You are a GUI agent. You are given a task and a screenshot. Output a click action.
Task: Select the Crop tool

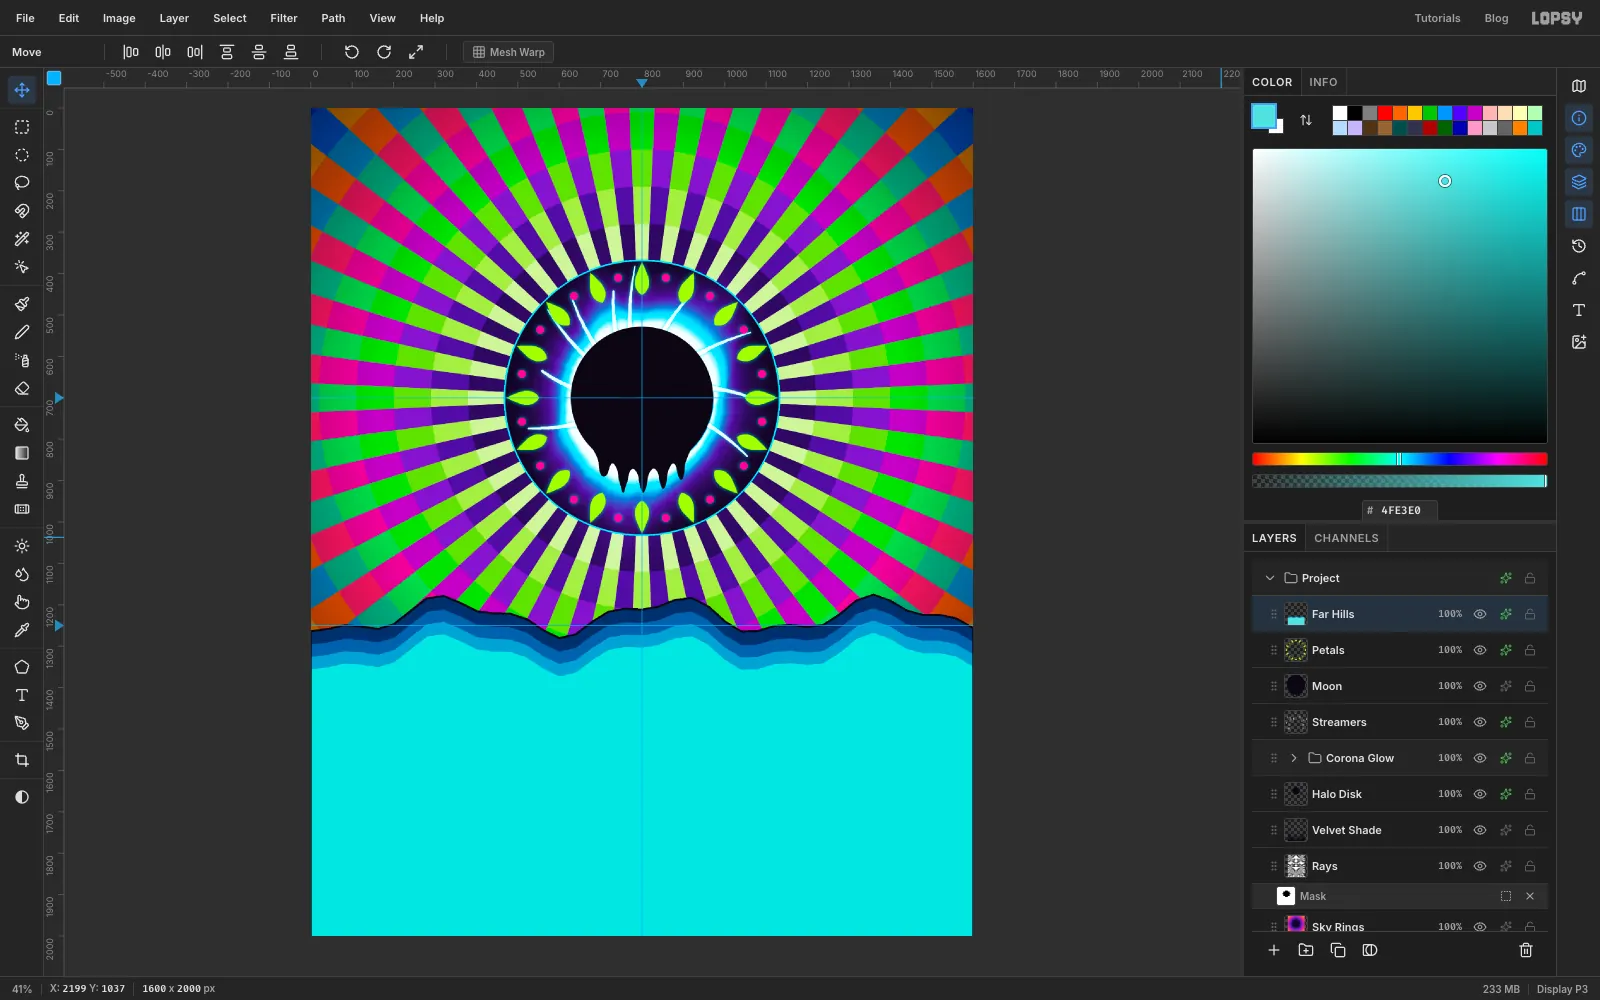point(22,760)
